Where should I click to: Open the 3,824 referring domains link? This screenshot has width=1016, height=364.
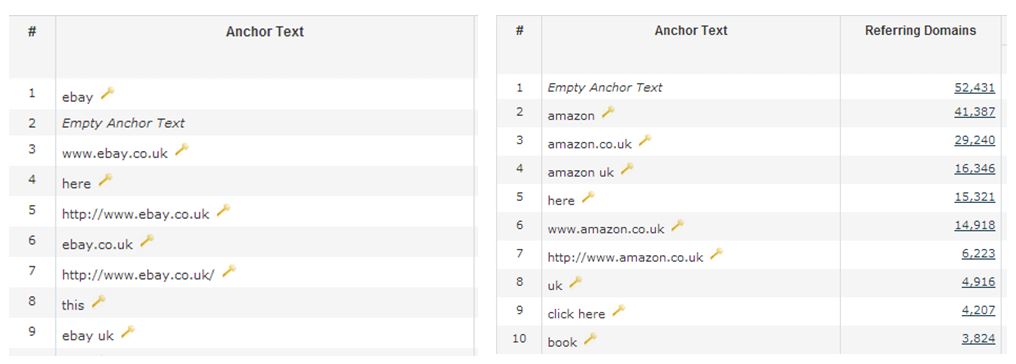point(978,338)
